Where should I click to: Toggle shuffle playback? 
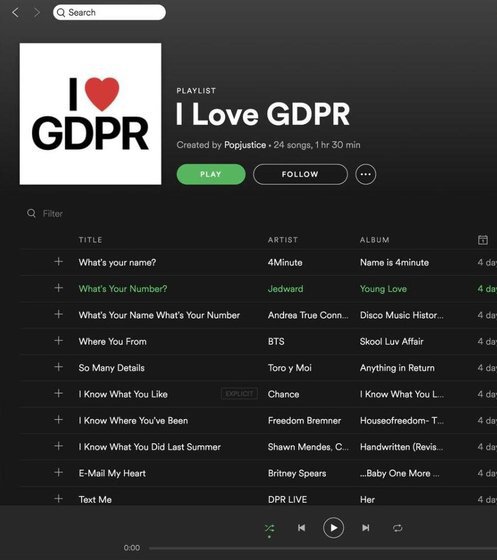[270, 528]
